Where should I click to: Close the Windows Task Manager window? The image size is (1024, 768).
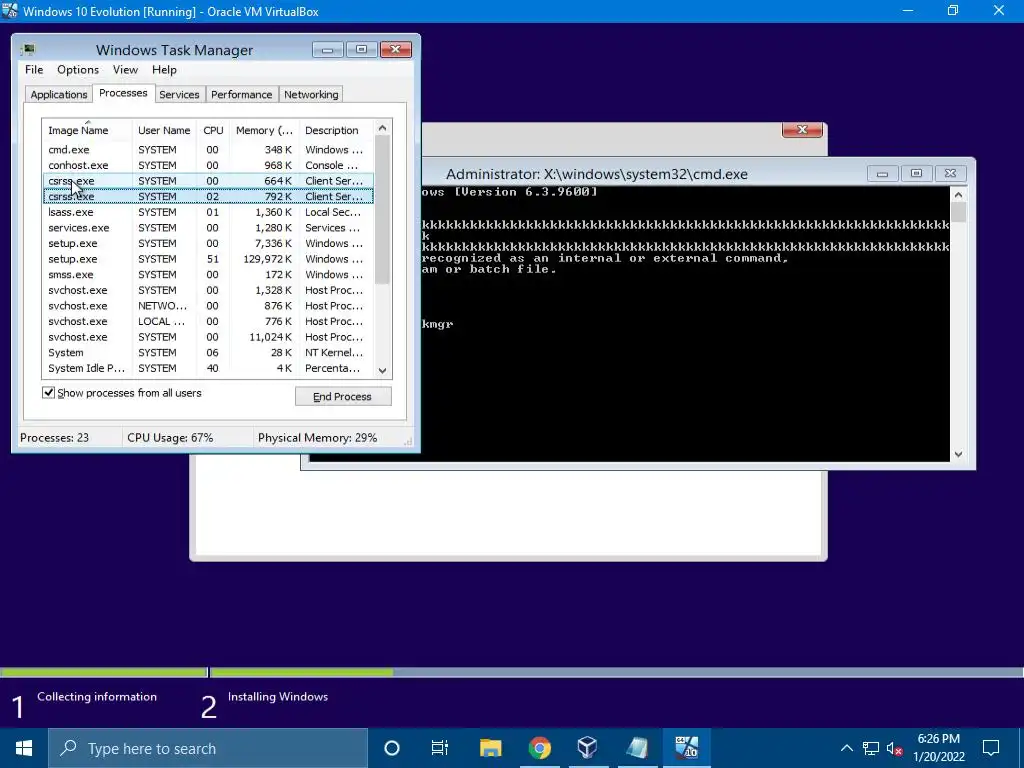point(396,50)
